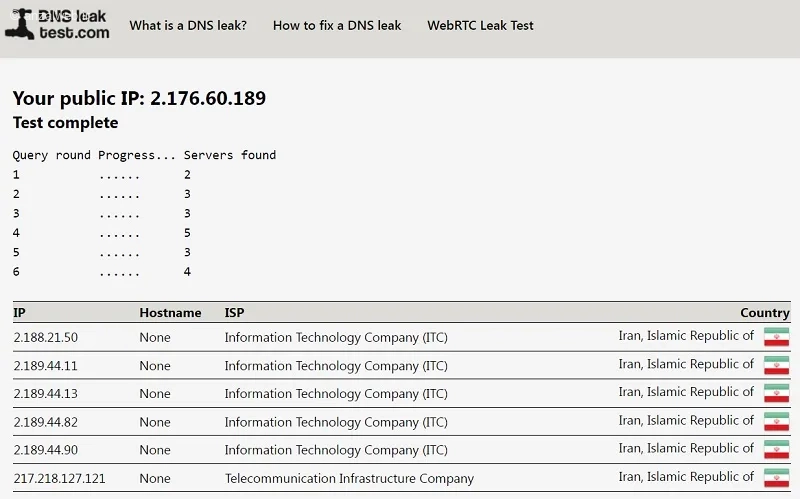Click the Iran flag in the 2.189.44.90 row
800x499 pixels.
(x=777, y=450)
